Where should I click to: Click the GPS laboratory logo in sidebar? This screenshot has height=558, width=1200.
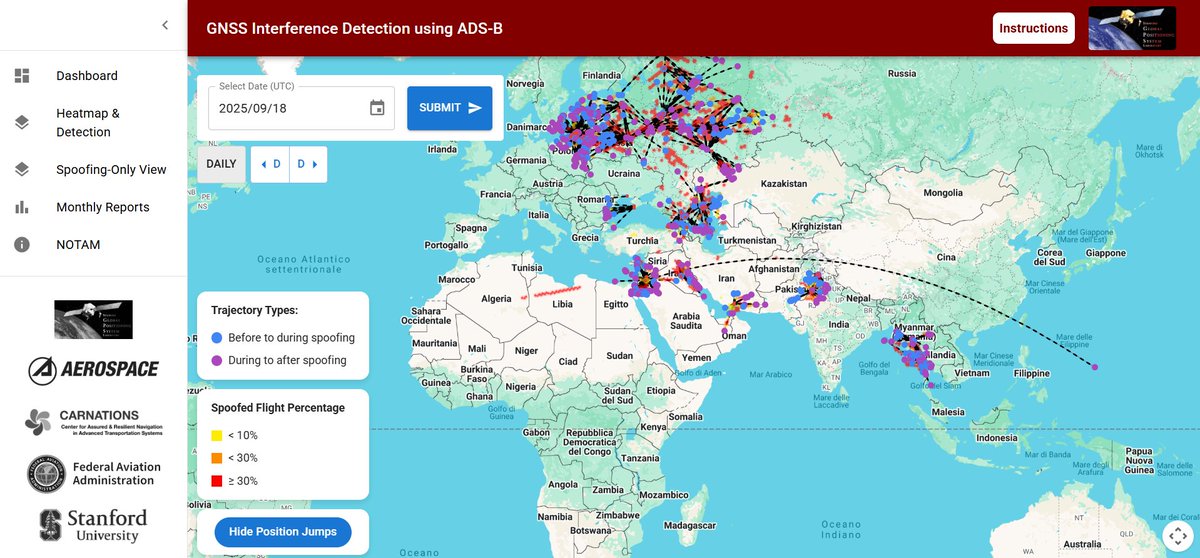point(93,320)
